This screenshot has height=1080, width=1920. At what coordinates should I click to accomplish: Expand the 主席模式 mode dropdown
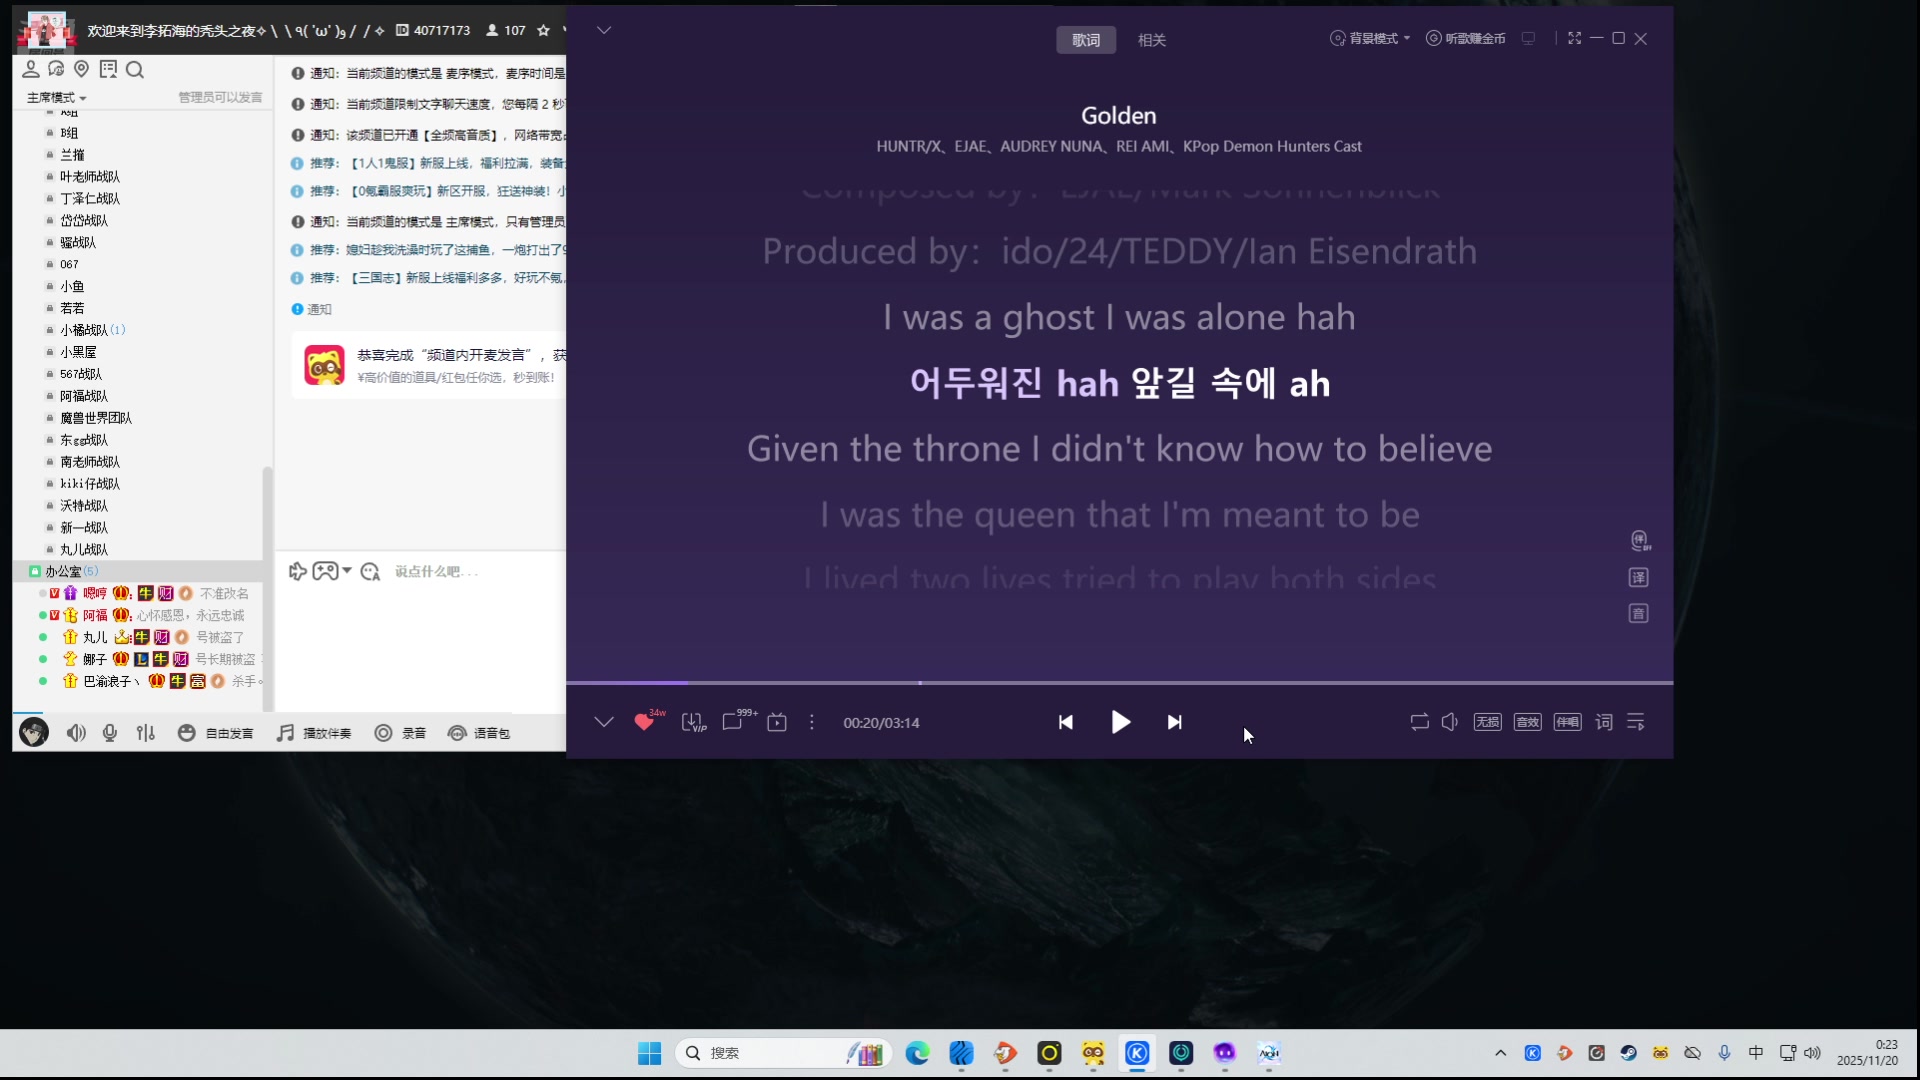pos(56,97)
